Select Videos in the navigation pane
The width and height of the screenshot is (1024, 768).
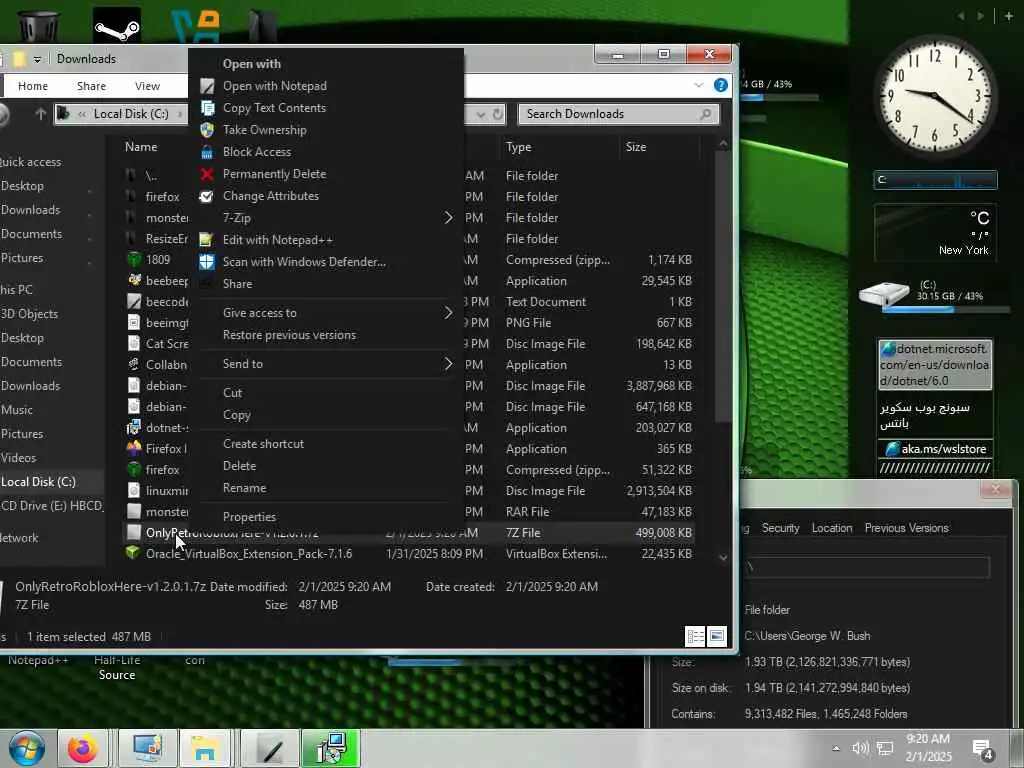click(18, 458)
